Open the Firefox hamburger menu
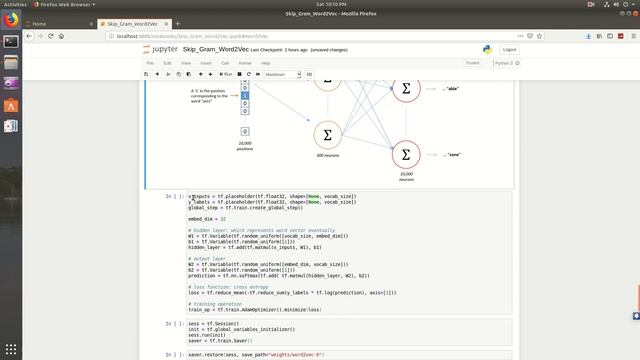The image size is (640, 360). 633,36
